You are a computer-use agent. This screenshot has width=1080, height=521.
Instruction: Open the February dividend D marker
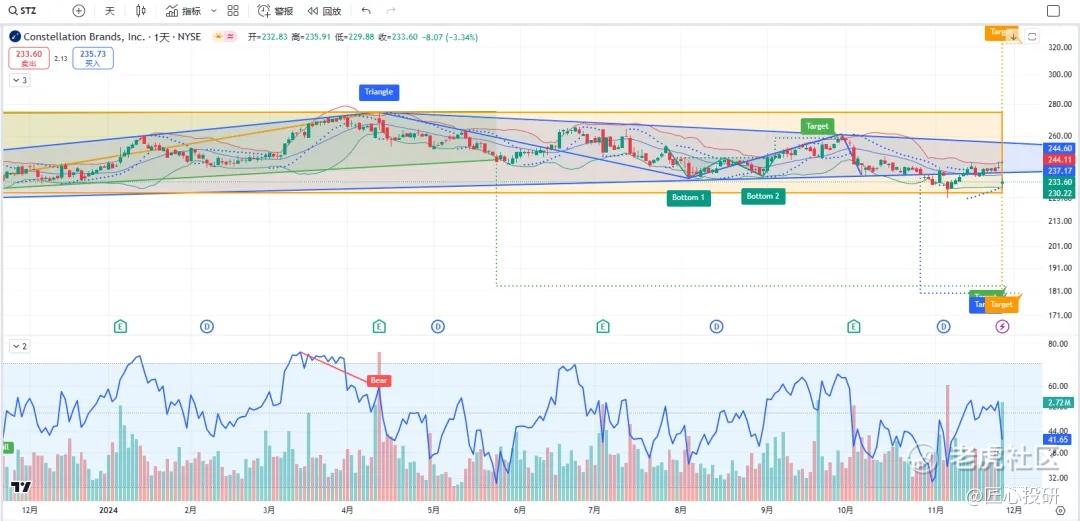(x=207, y=326)
